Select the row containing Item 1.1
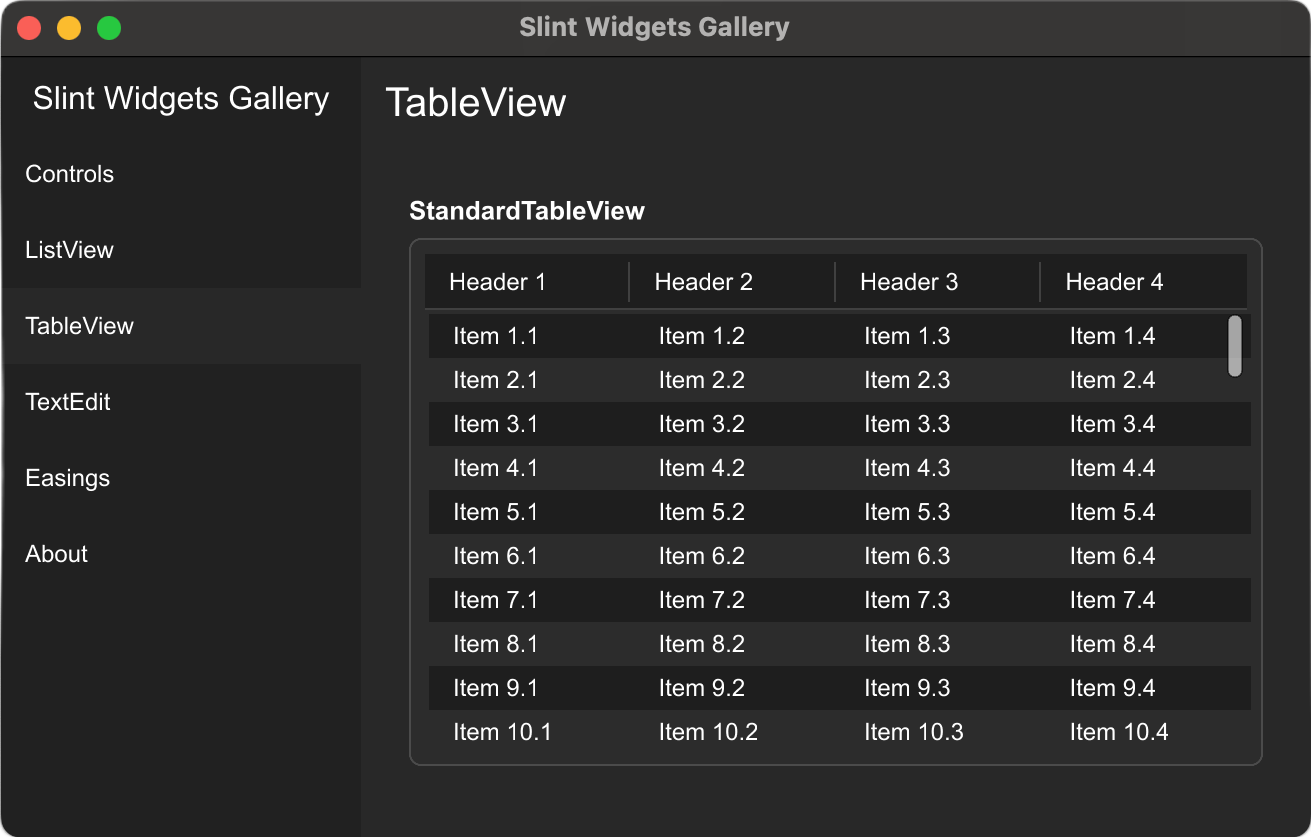The width and height of the screenshot is (1311, 837). point(496,336)
